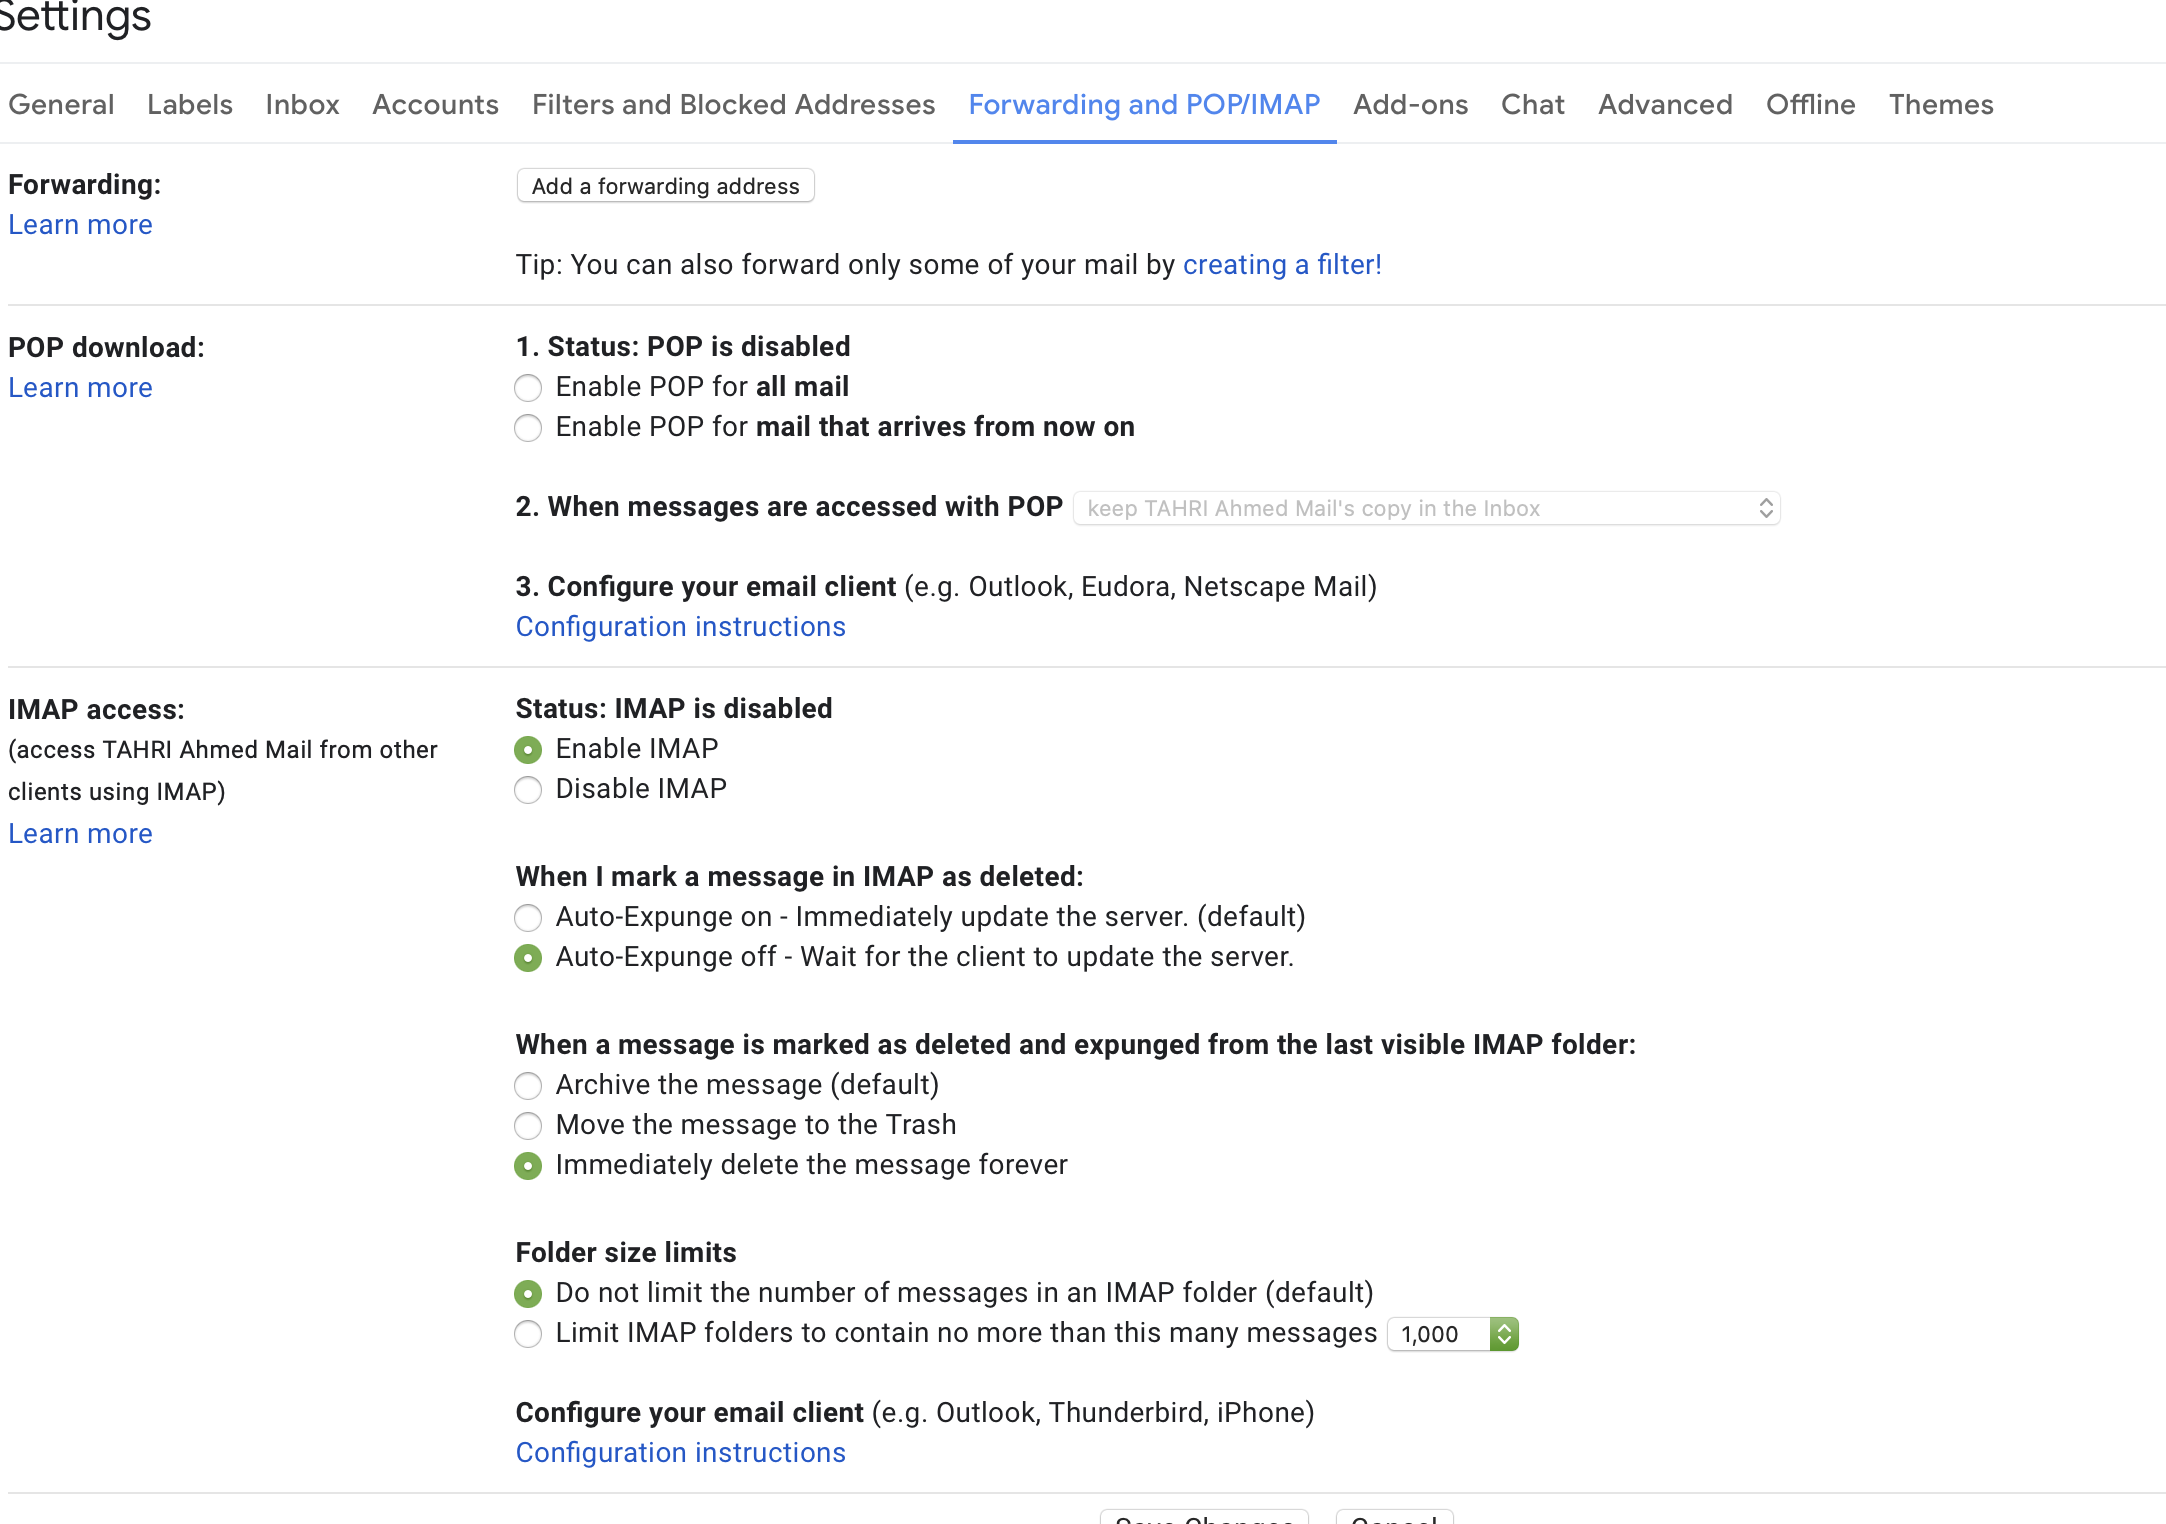Choose Move the message to the Trash
Viewport: 2166px width, 1524px height.
coord(528,1126)
